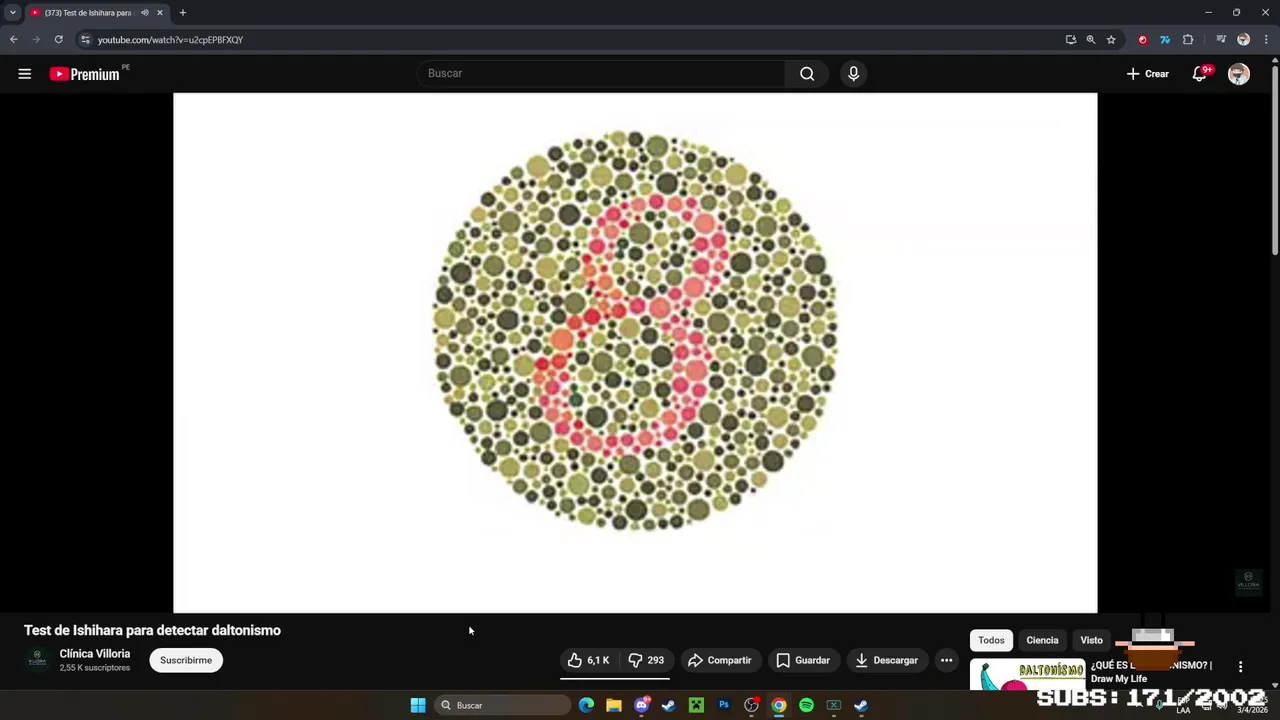The width and height of the screenshot is (1280, 720).
Task: Open Chrome profile avatar
Action: click(1243, 39)
